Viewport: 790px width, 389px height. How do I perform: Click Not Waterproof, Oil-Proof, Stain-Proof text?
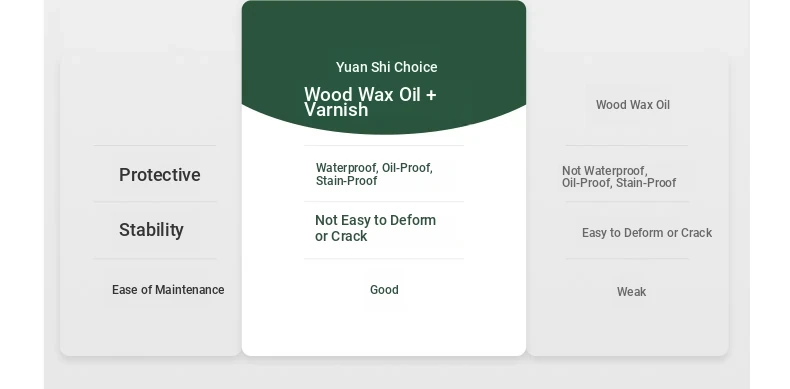[x=619, y=177]
